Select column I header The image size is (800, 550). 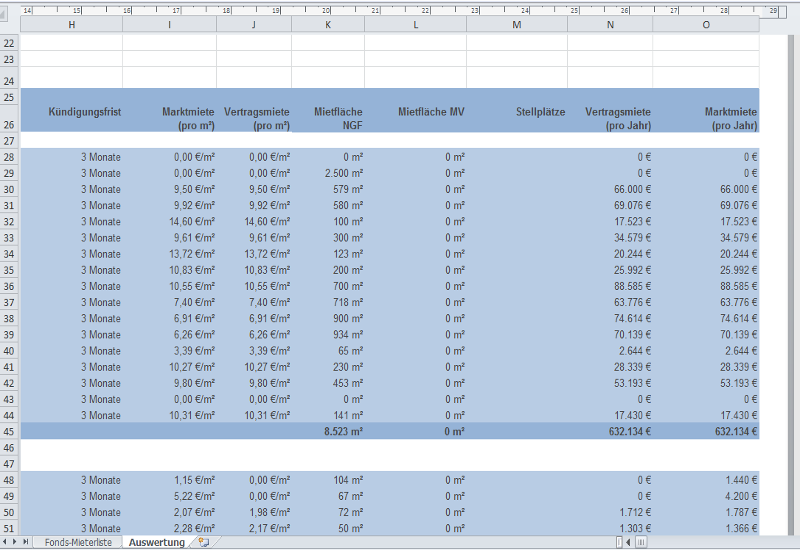tap(169, 24)
